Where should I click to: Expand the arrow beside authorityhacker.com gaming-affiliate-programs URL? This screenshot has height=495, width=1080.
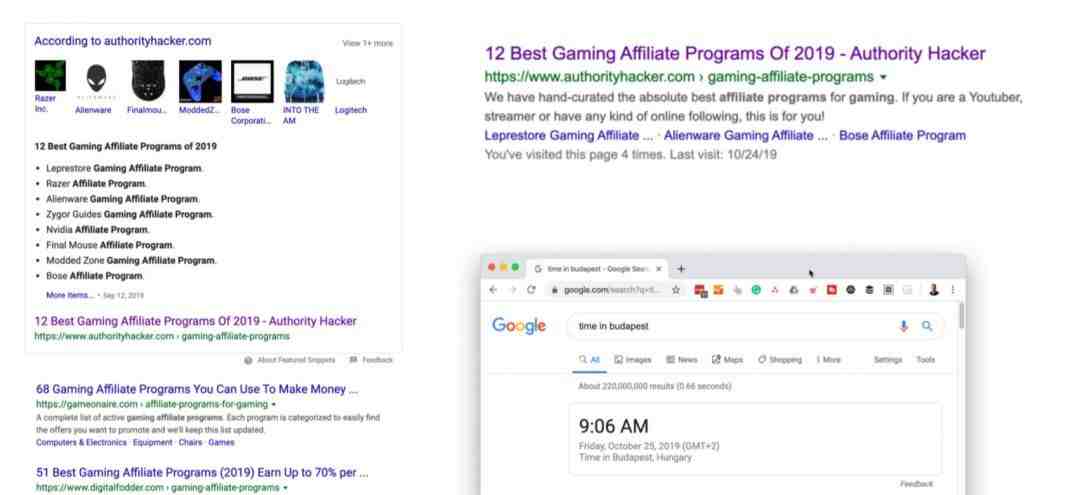point(883,77)
